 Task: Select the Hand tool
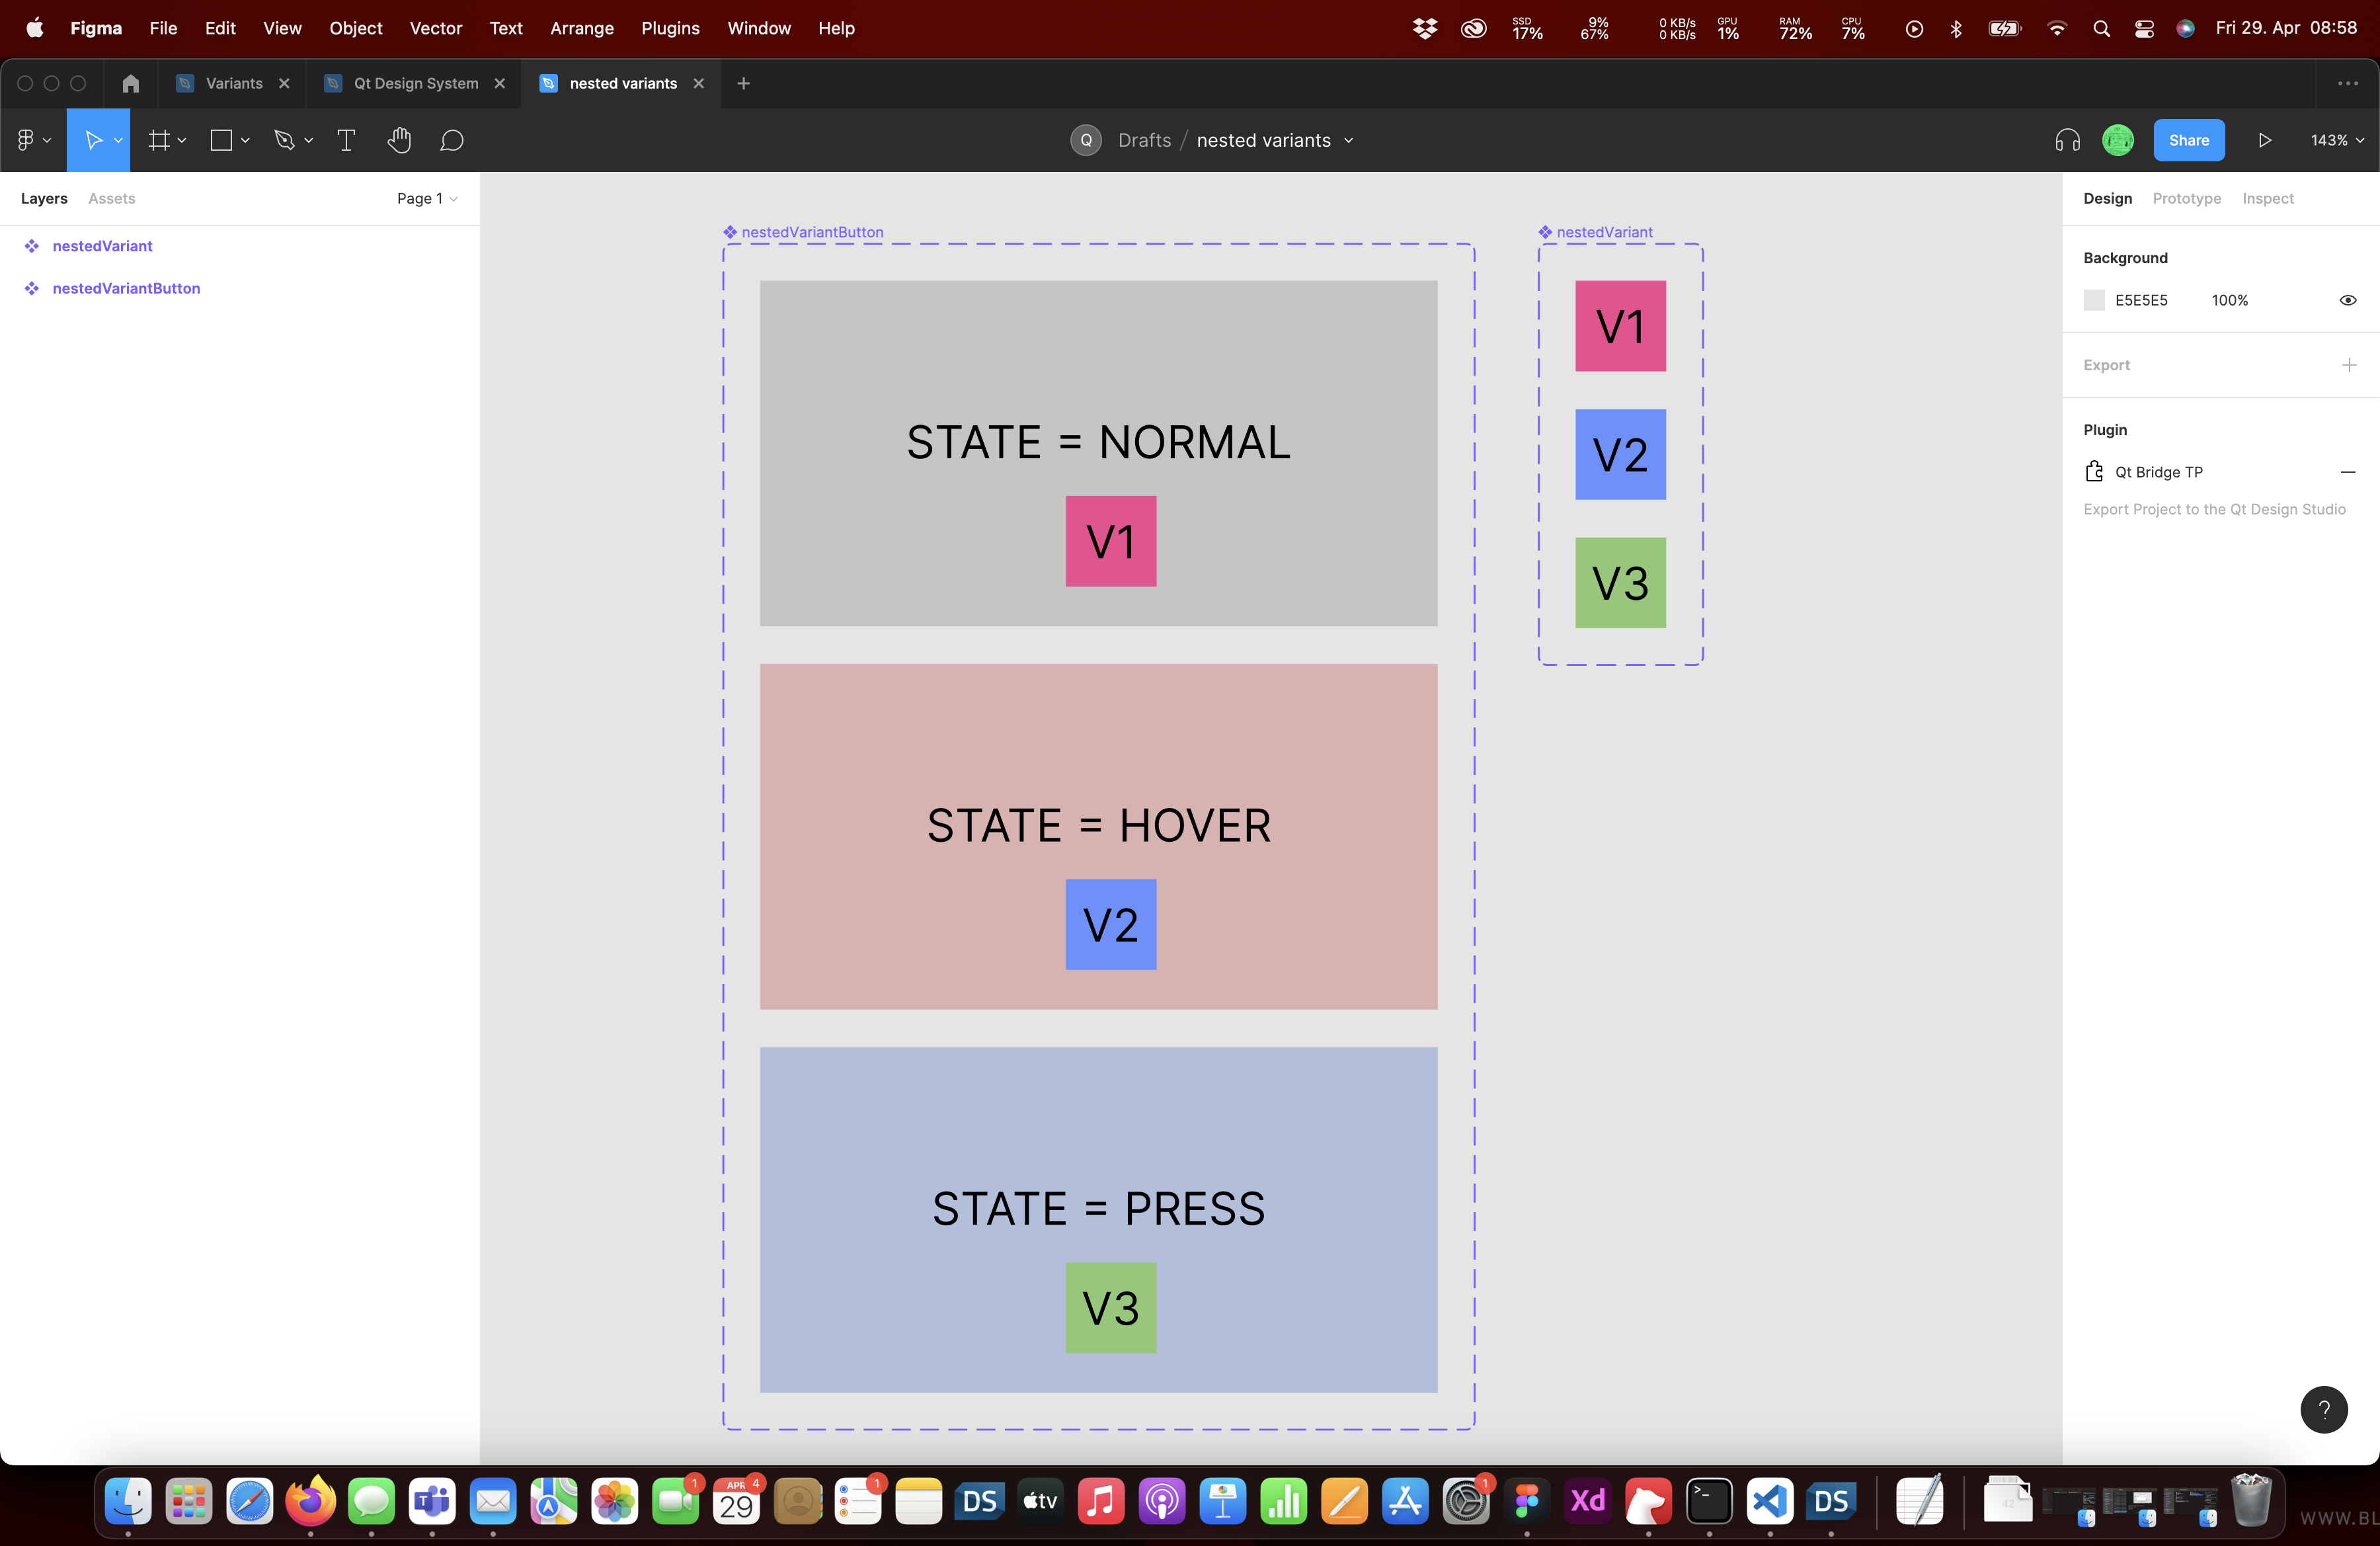399,140
